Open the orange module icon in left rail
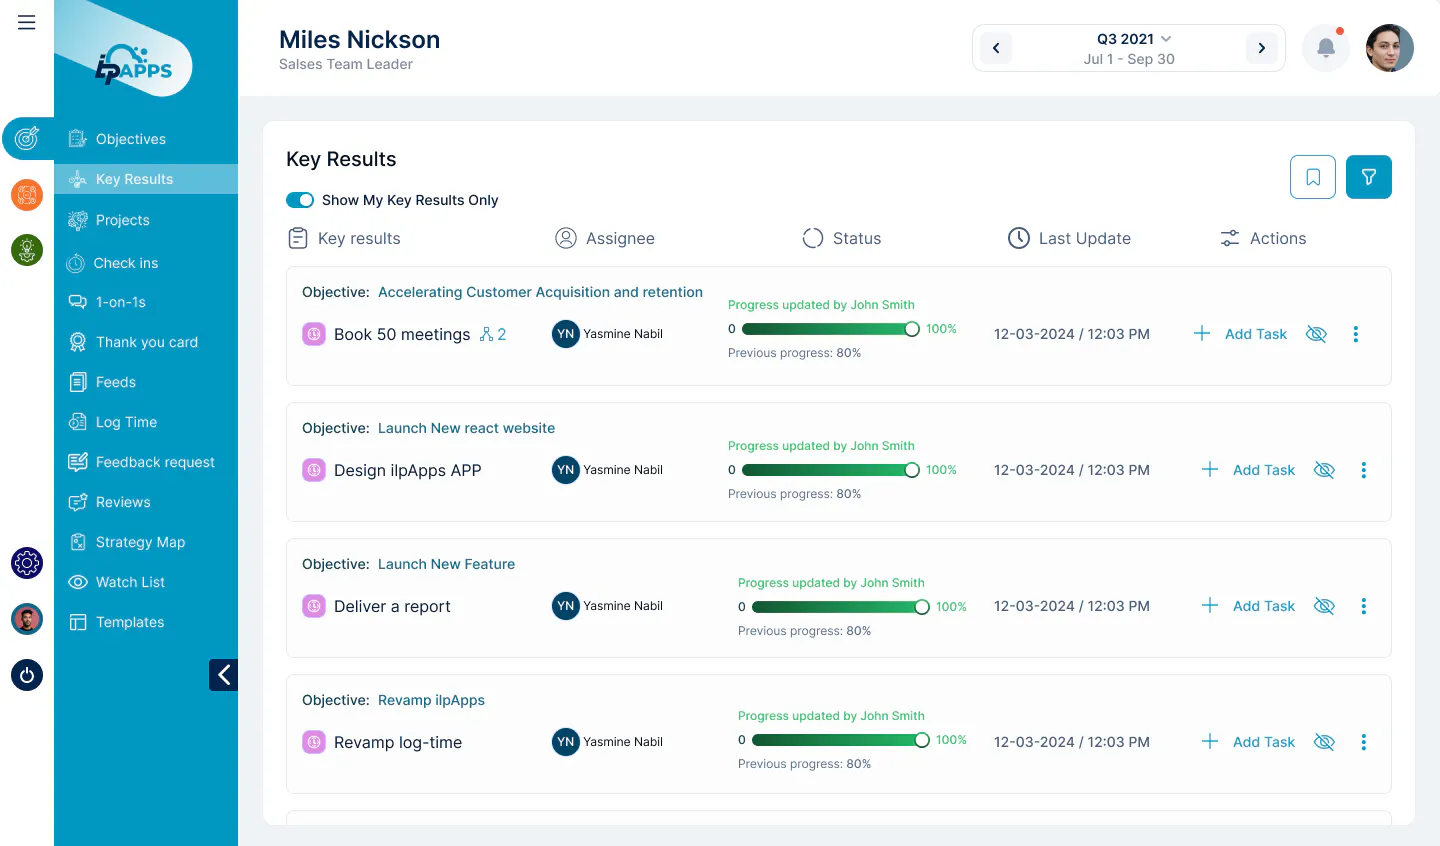1440x846 pixels. click(27, 195)
